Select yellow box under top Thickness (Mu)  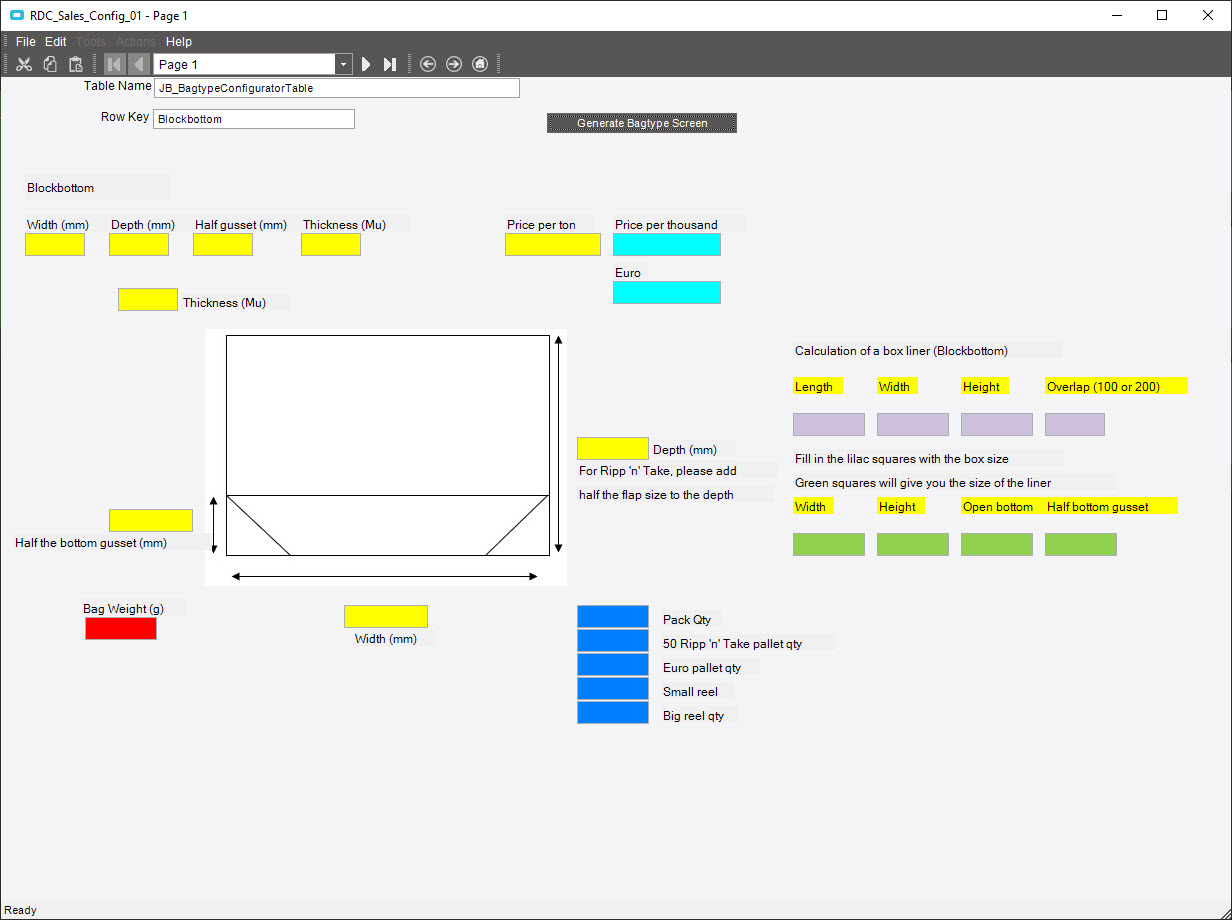[x=331, y=245]
